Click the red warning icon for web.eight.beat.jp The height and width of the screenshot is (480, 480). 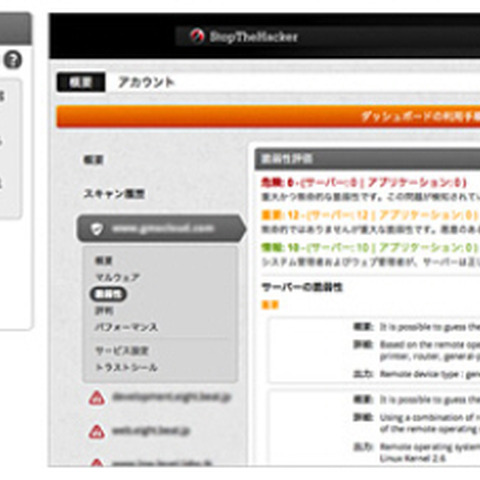click(97, 431)
